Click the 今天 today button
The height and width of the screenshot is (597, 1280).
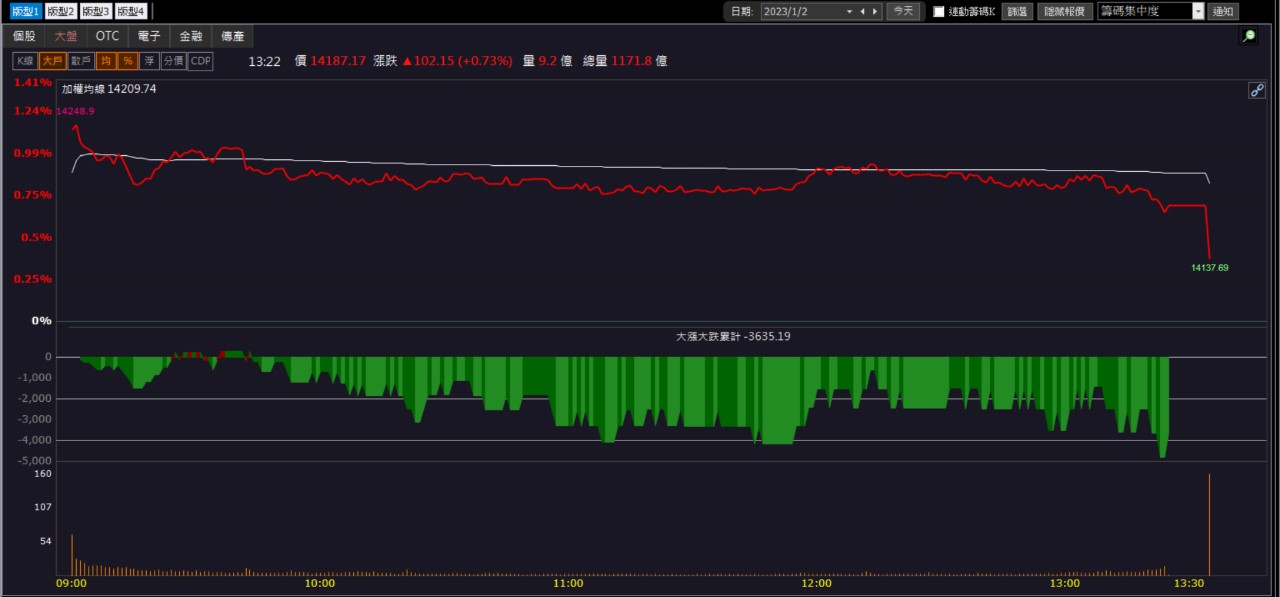coord(903,11)
